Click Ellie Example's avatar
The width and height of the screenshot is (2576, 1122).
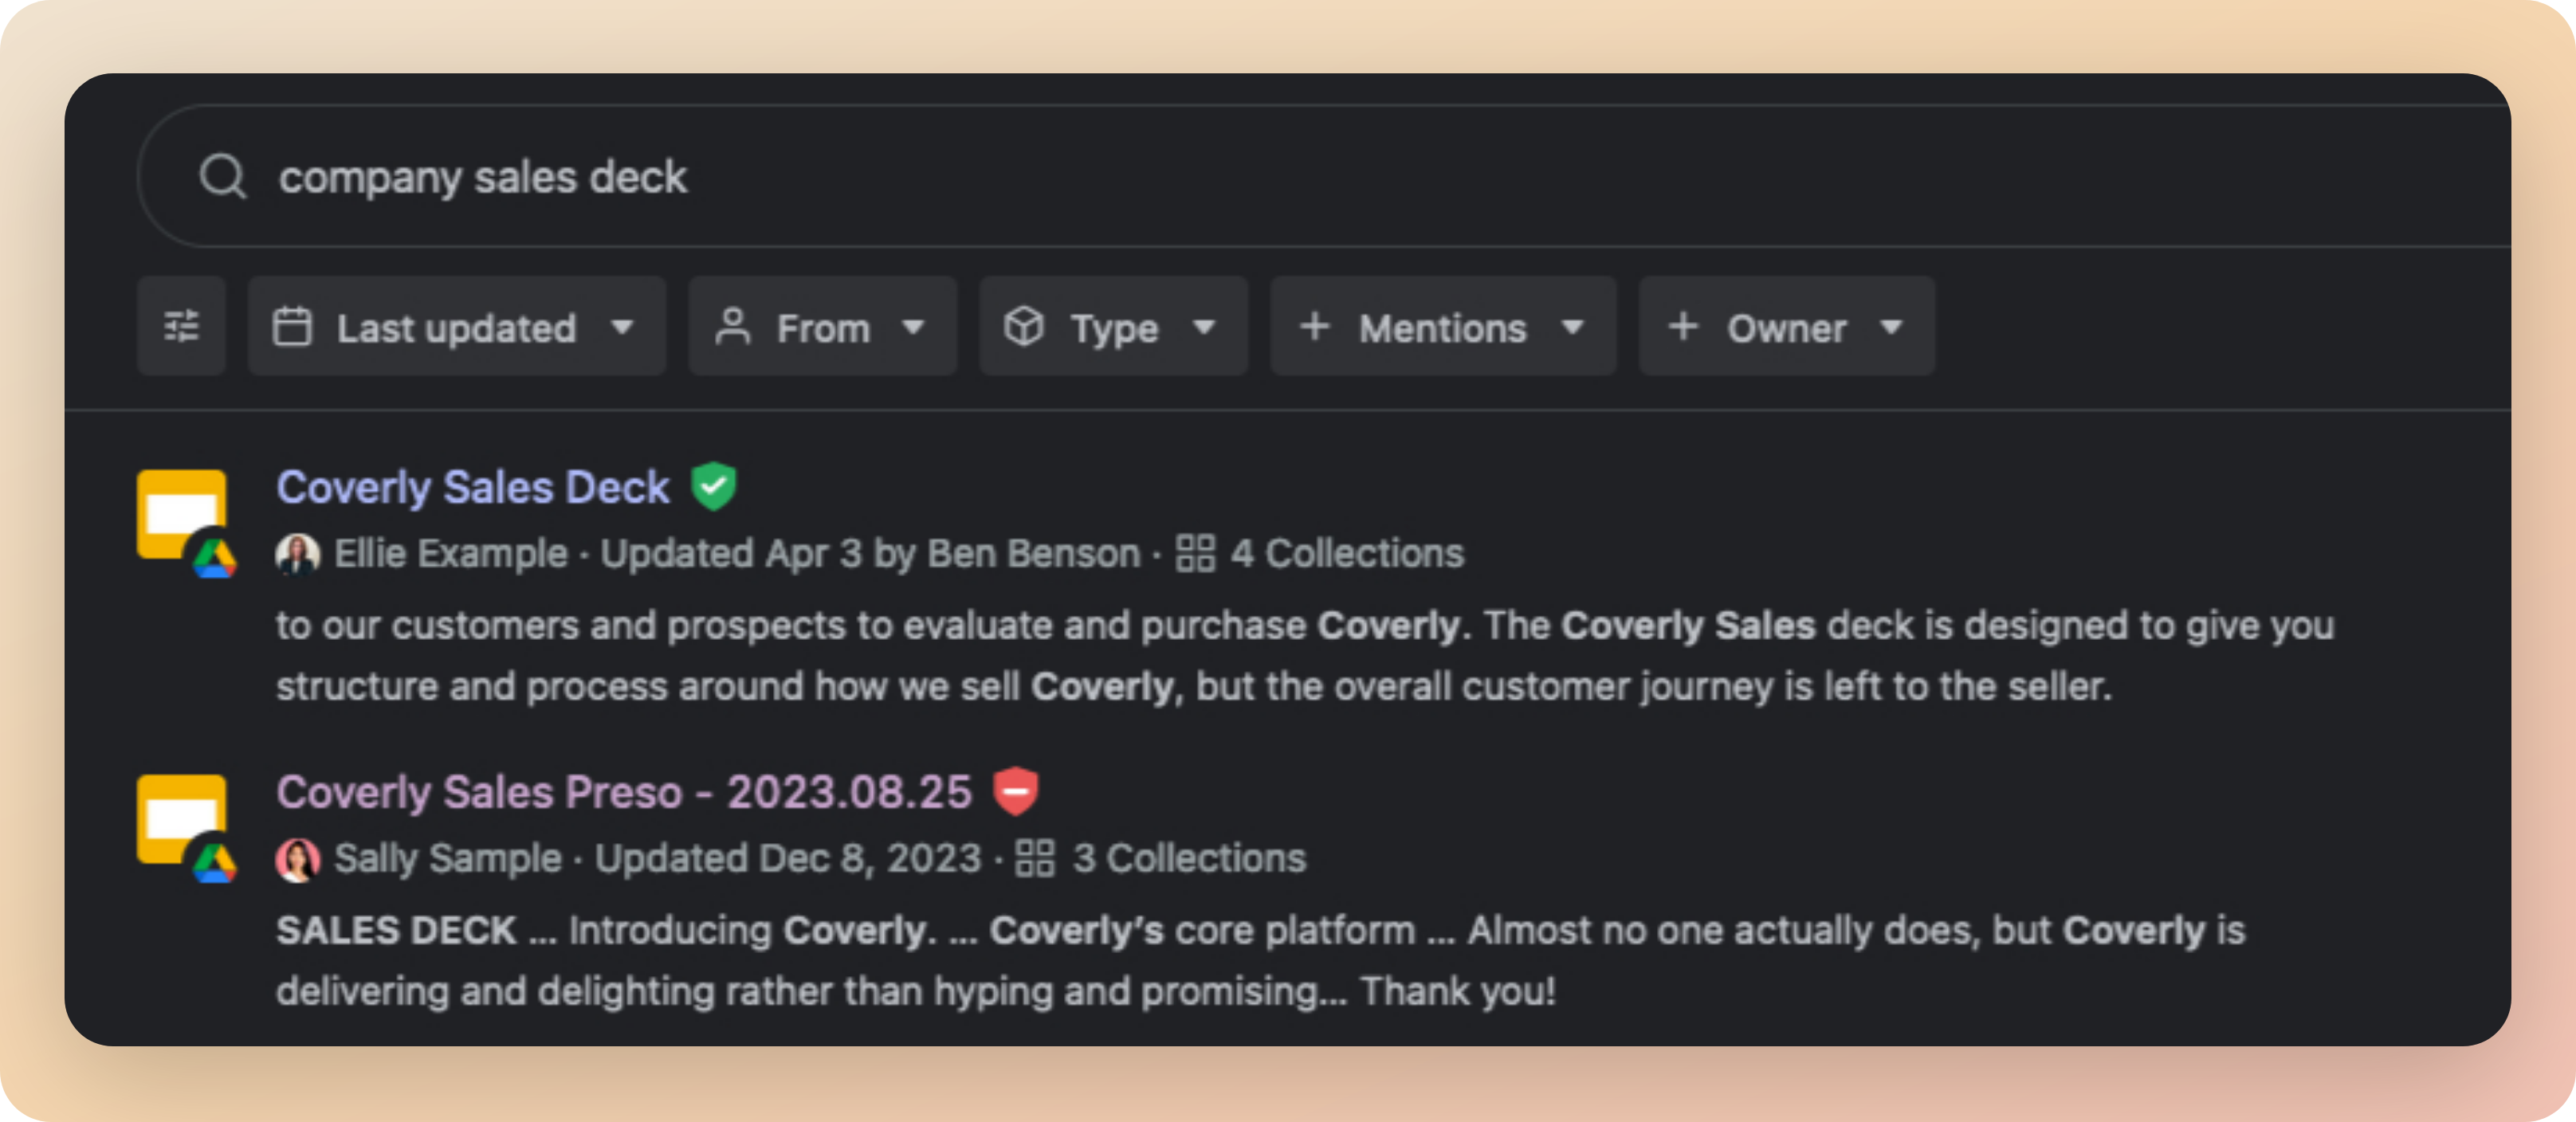coord(297,554)
